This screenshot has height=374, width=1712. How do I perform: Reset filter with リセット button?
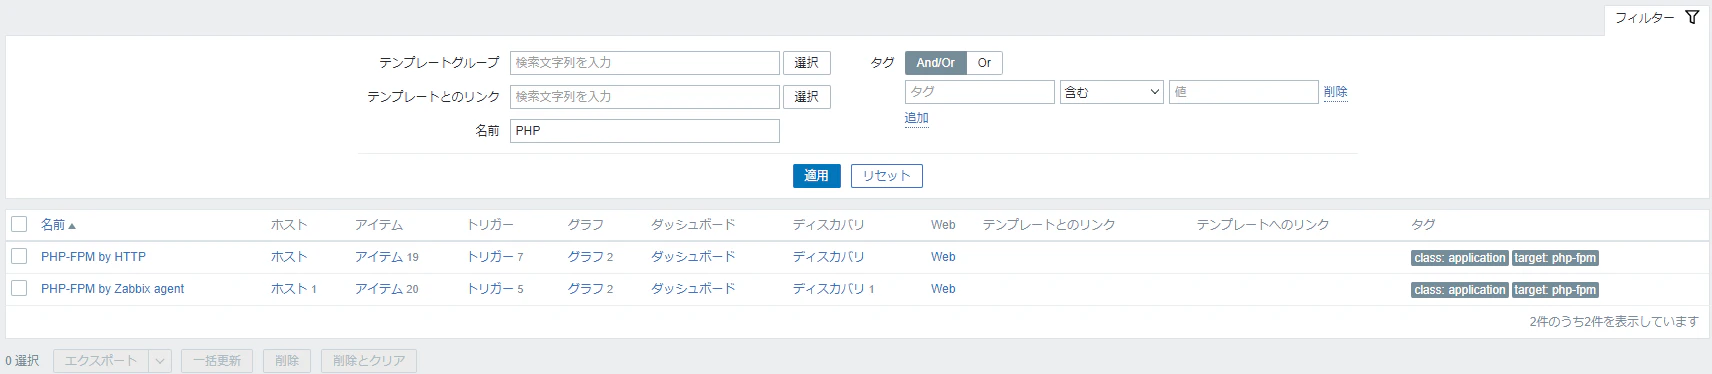click(886, 176)
